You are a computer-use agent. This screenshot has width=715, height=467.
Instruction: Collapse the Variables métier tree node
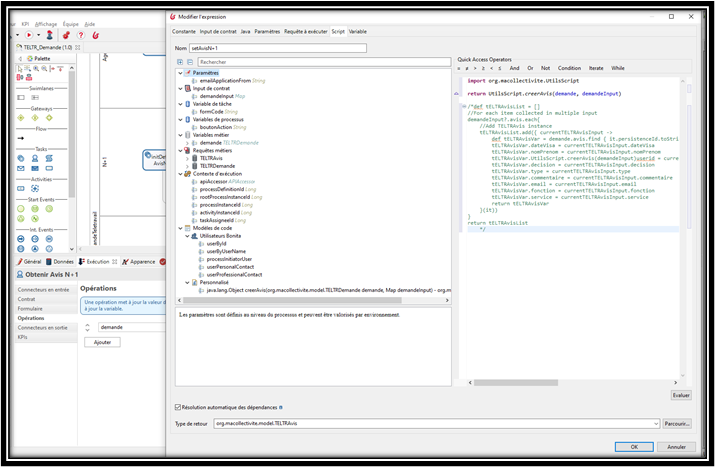[181, 135]
